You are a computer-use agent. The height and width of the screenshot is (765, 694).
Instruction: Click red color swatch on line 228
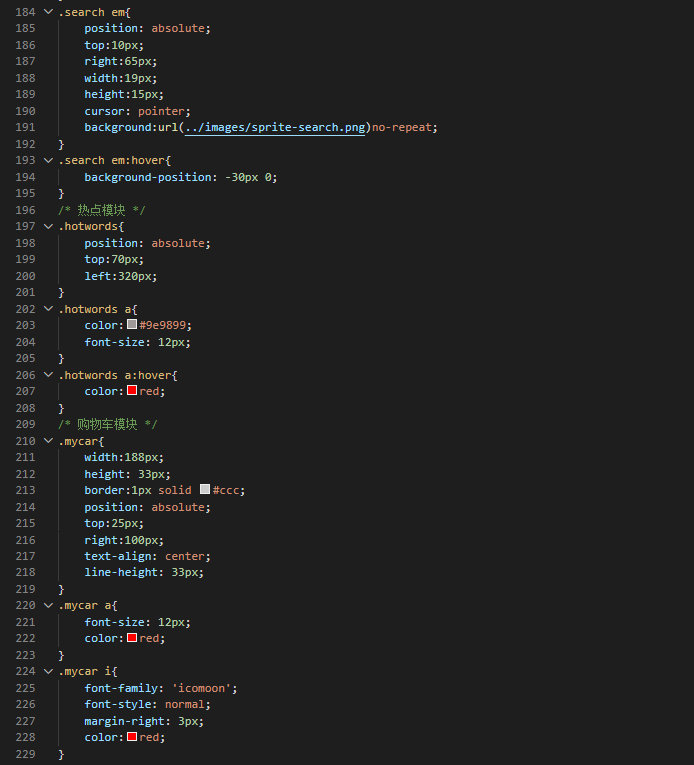(132, 737)
